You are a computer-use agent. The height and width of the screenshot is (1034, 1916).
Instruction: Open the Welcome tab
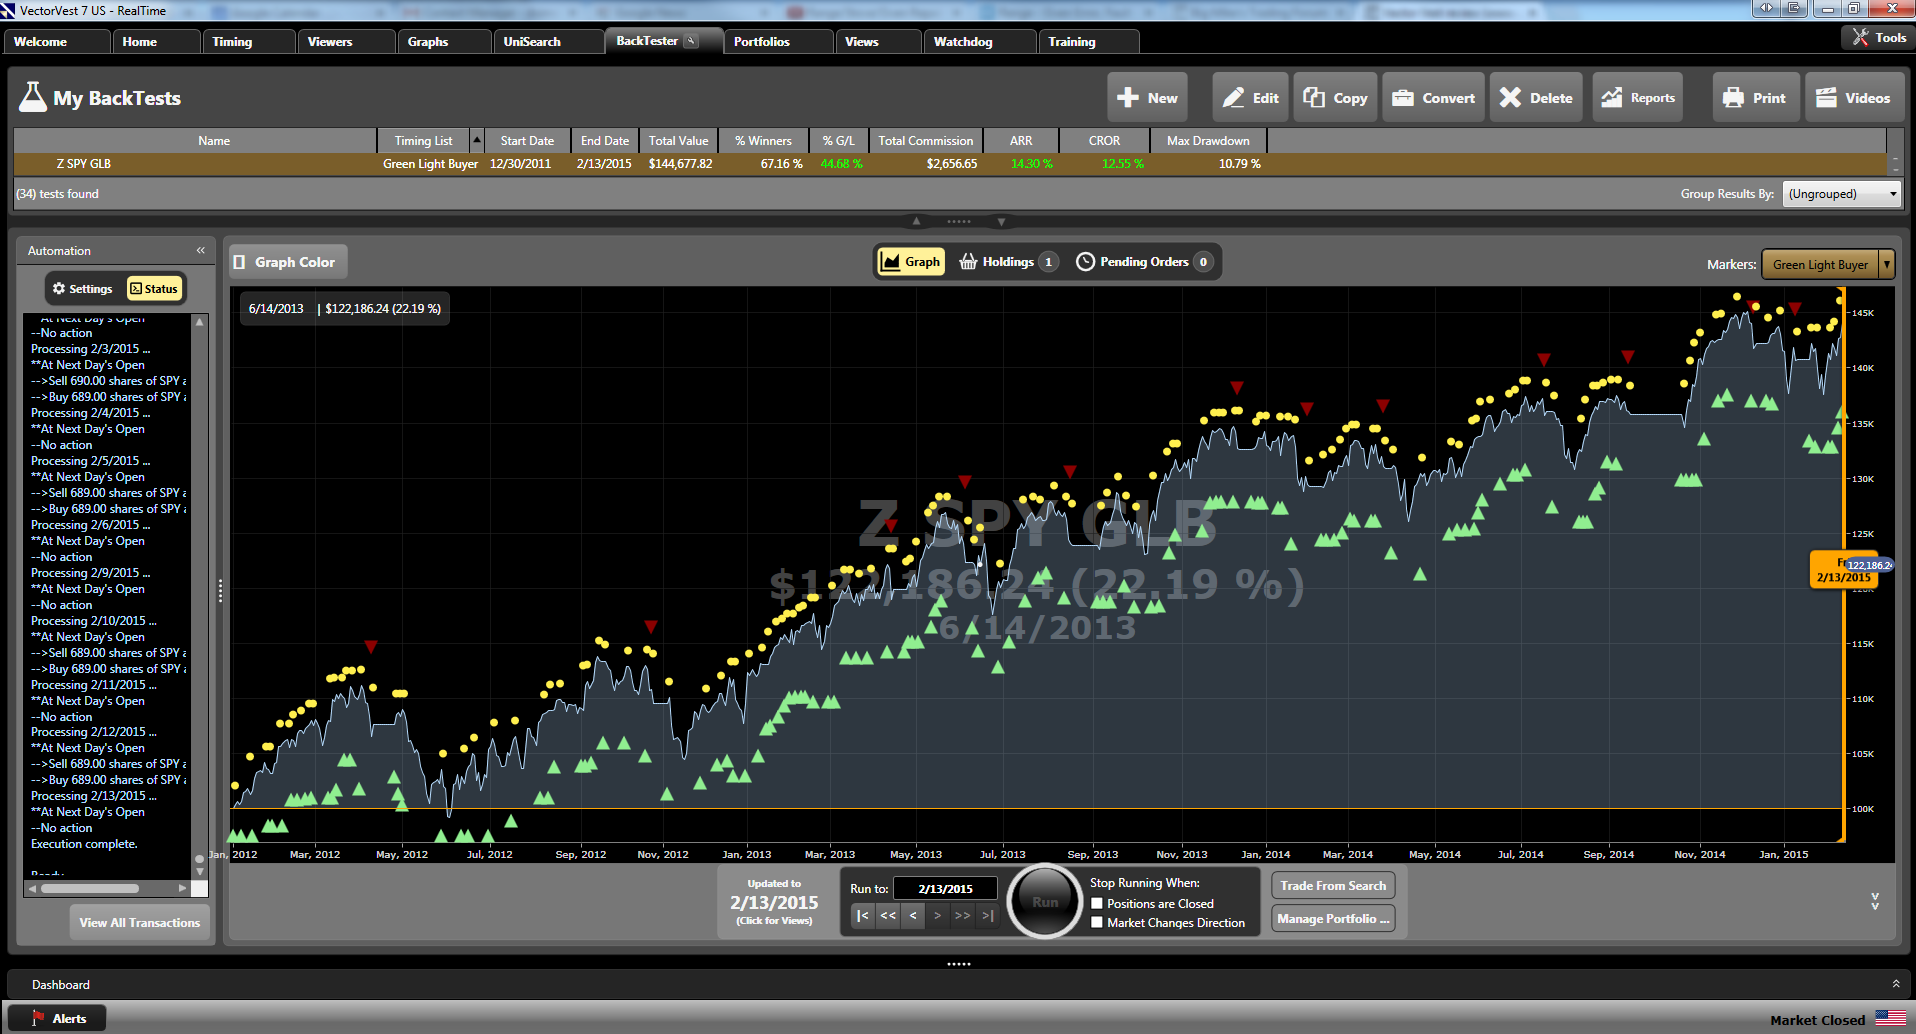coord(57,41)
